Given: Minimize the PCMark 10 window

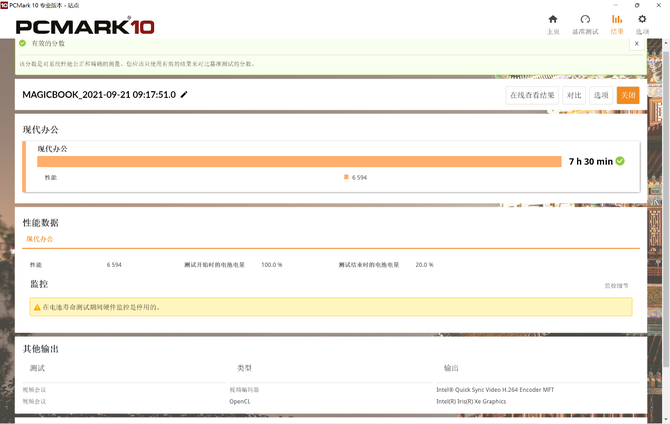Looking at the screenshot, I should [611, 5].
